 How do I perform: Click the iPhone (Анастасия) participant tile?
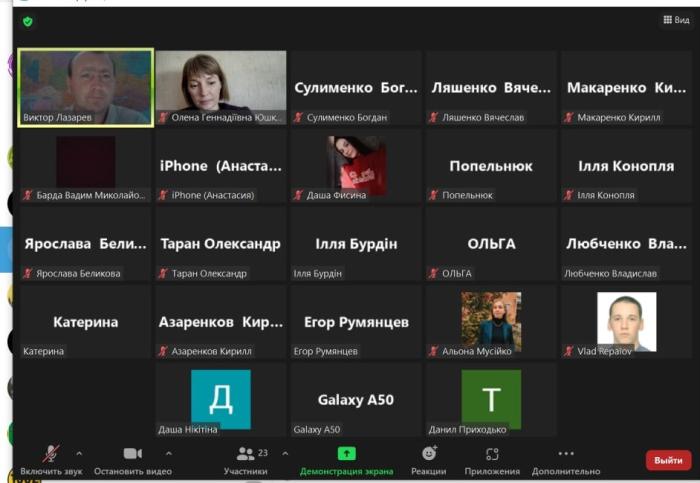click(220, 166)
